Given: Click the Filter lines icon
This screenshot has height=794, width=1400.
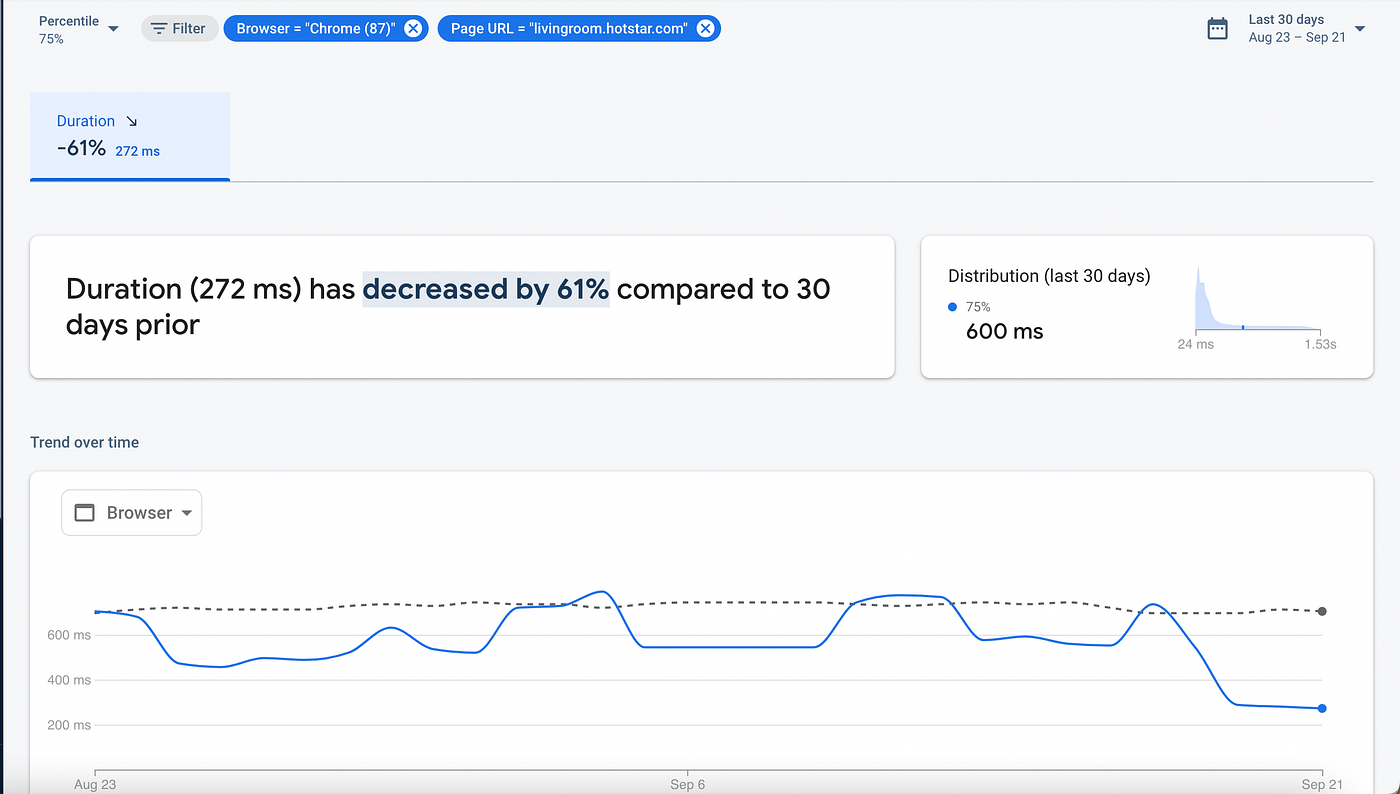Looking at the screenshot, I should (x=159, y=29).
